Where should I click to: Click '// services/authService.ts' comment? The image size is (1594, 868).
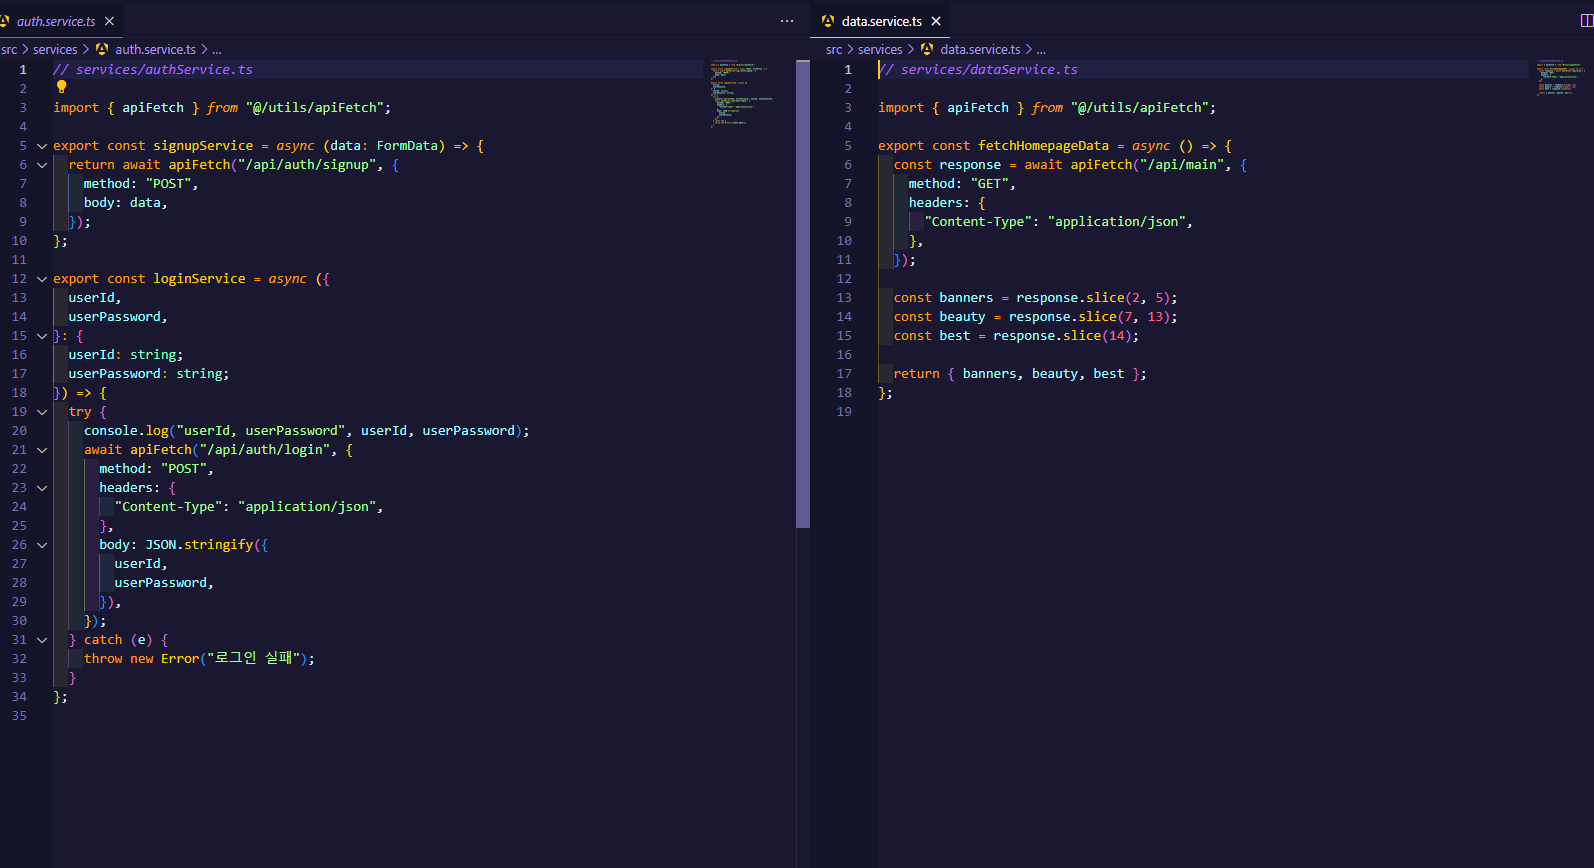pyautogui.click(x=153, y=70)
